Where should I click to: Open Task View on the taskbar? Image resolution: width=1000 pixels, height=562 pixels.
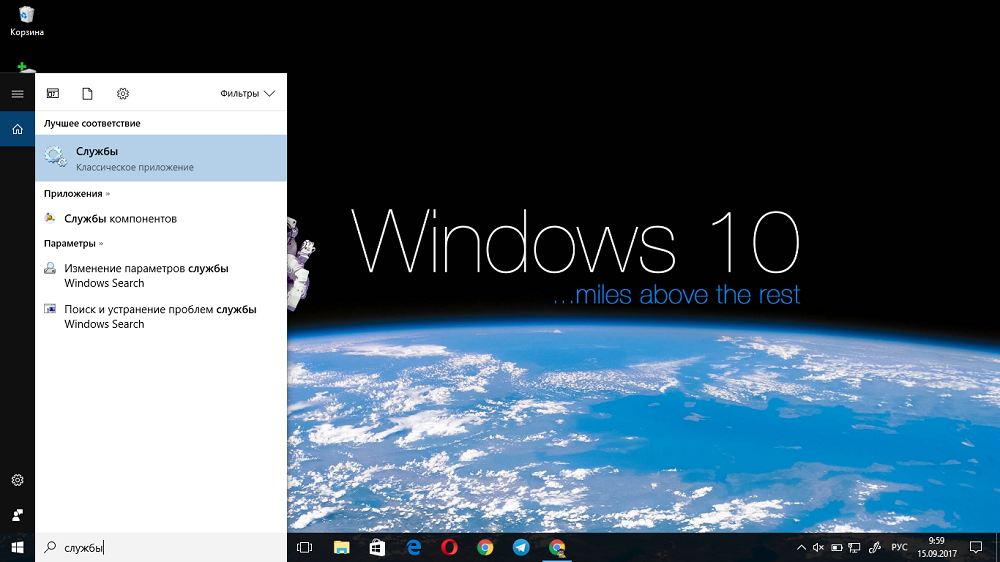click(305, 547)
